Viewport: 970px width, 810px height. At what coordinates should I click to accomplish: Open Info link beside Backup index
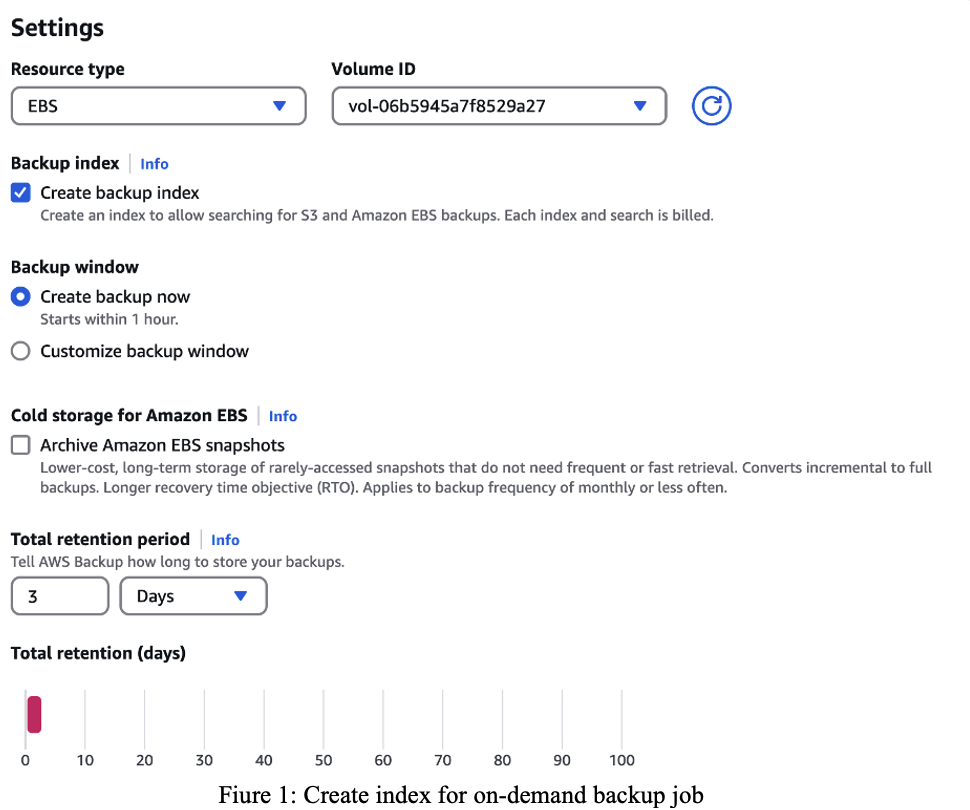[x=154, y=164]
